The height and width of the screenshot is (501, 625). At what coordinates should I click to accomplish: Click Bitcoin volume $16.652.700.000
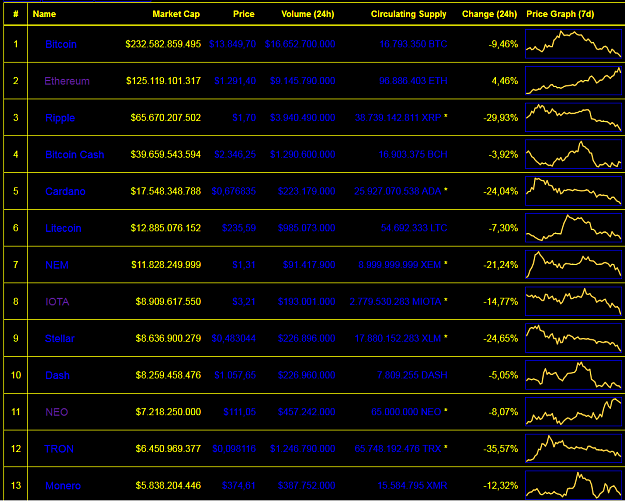click(x=300, y=44)
